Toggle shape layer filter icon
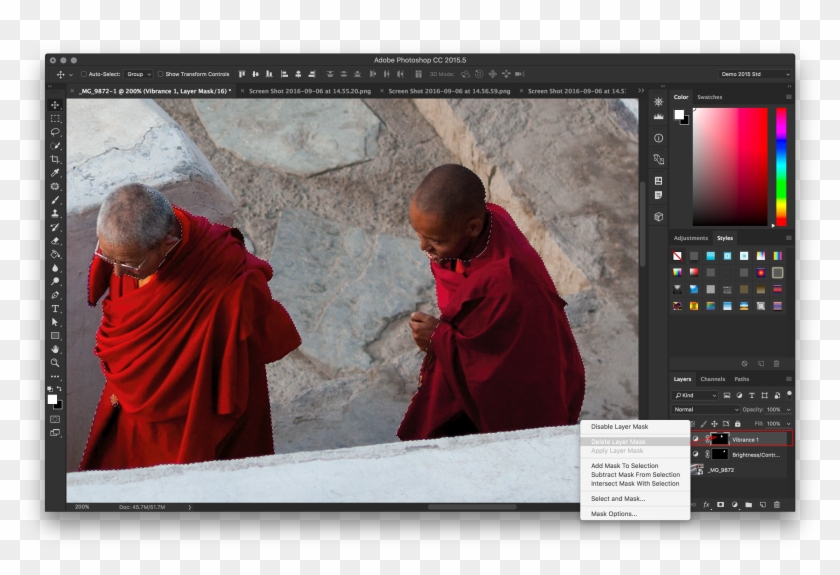The height and width of the screenshot is (575, 840). click(764, 395)
